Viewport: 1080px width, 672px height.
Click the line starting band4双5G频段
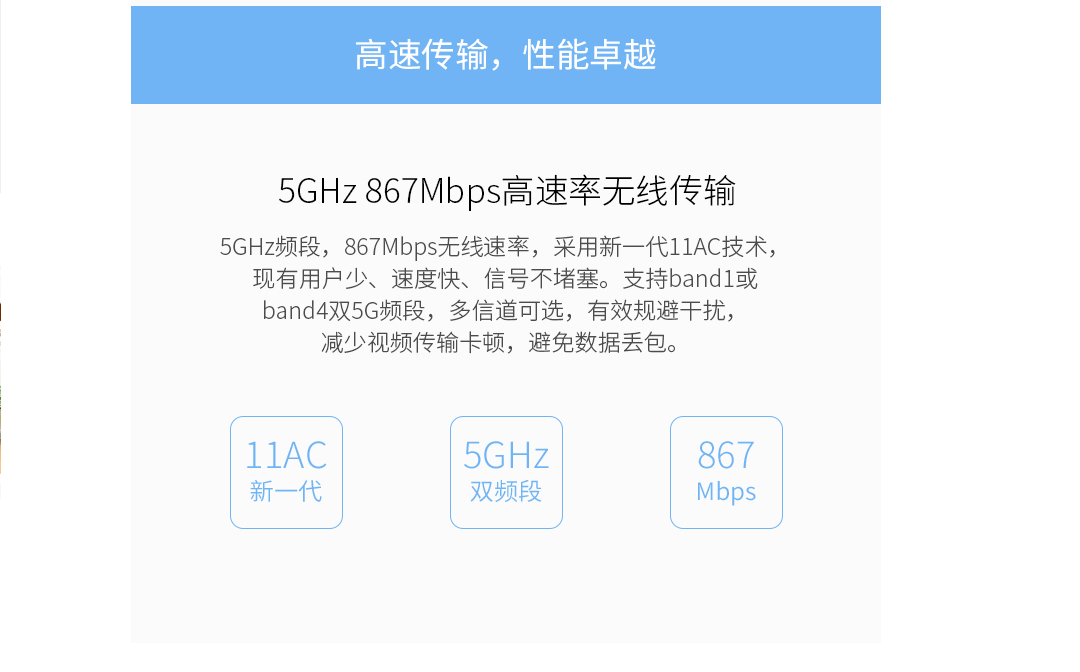click(501, 311)
